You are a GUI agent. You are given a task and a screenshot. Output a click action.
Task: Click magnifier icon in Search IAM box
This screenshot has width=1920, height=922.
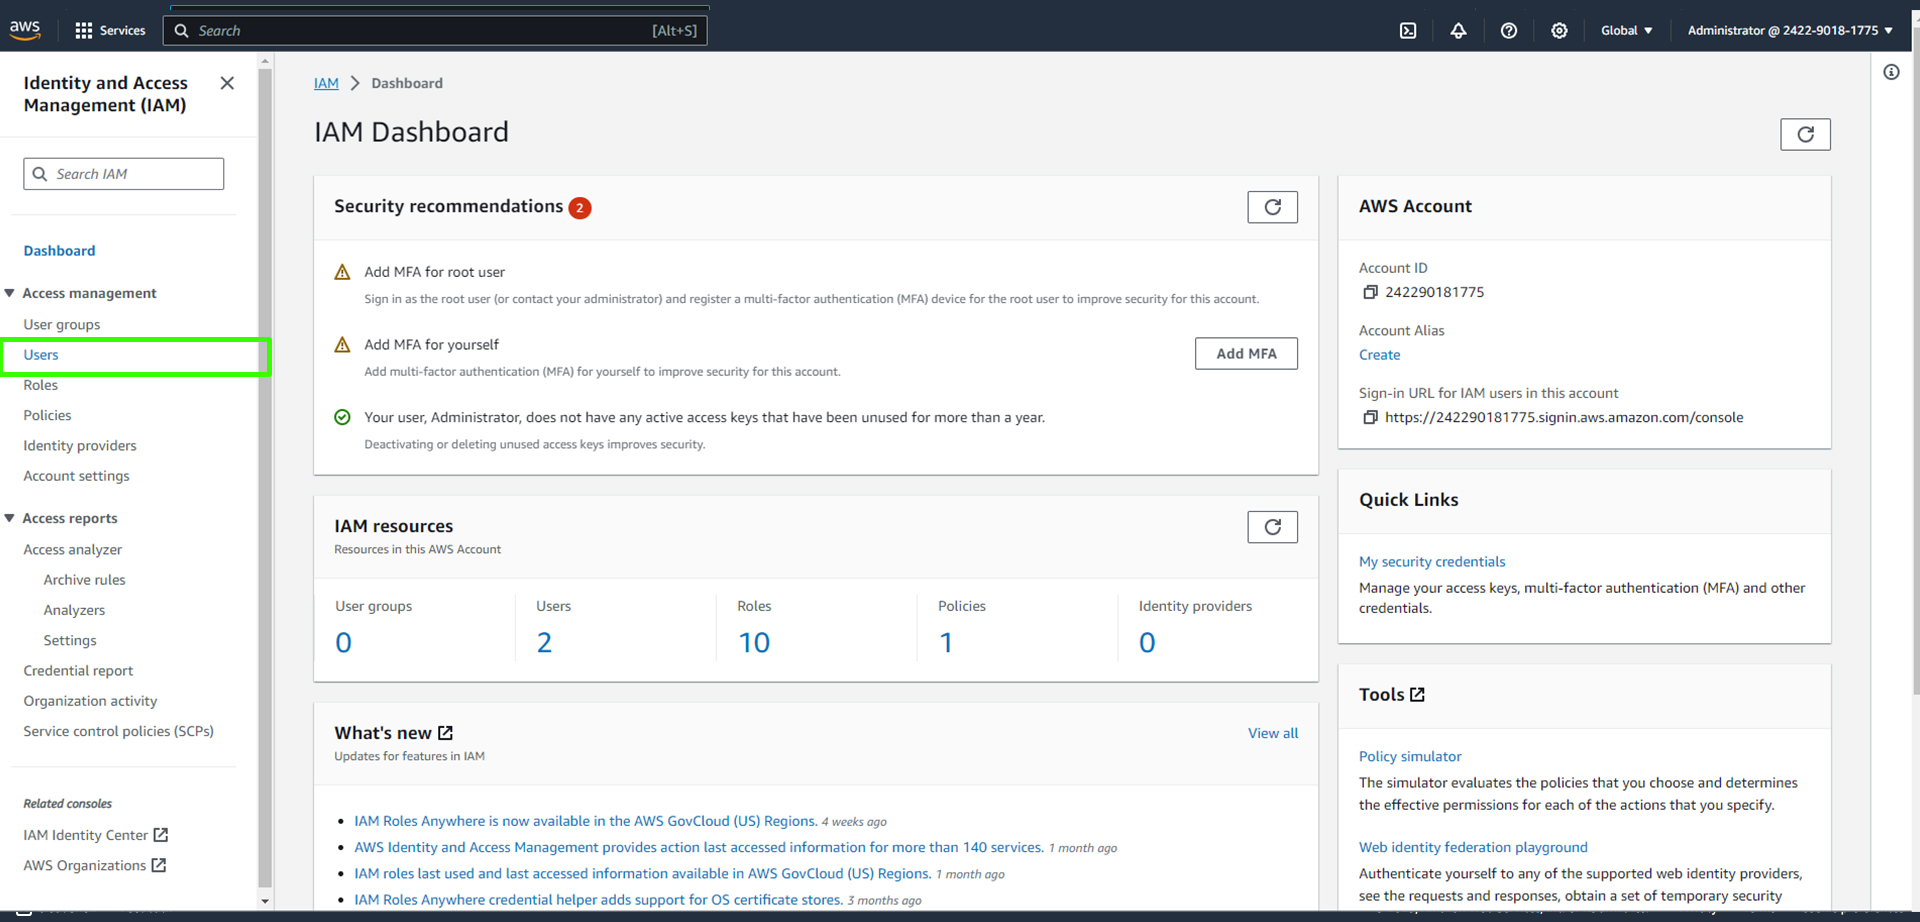pyautogui.click(x=40, y=174)
